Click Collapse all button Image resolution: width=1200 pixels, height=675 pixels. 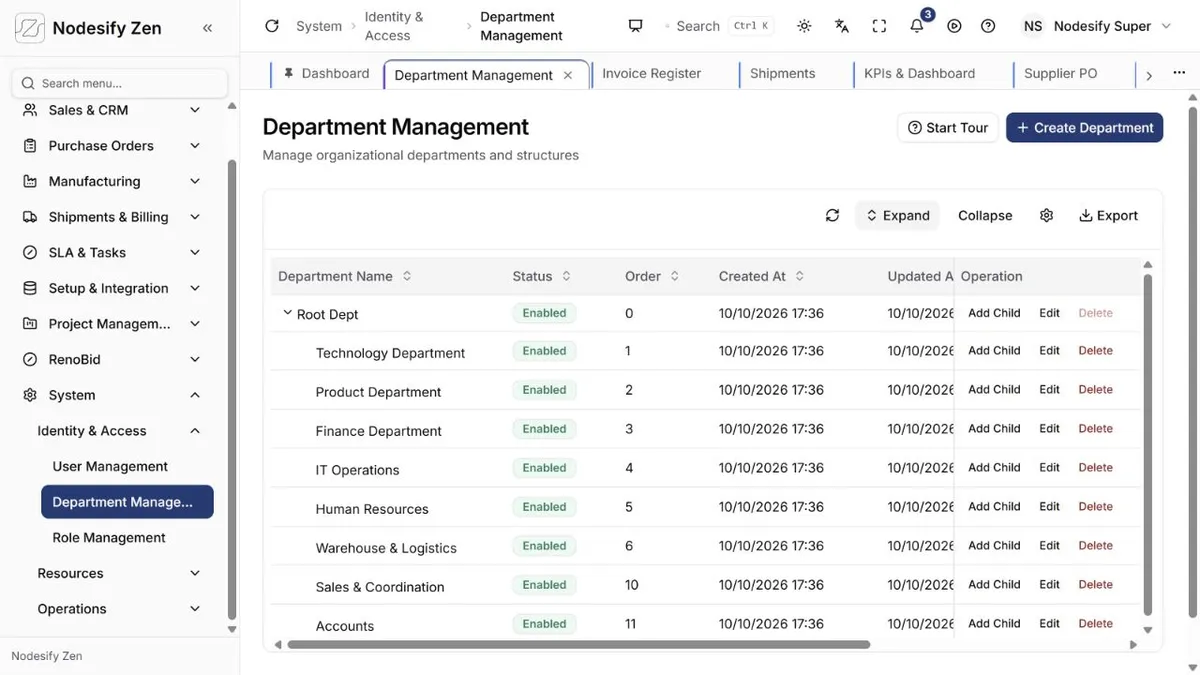[x=985, y=215]
